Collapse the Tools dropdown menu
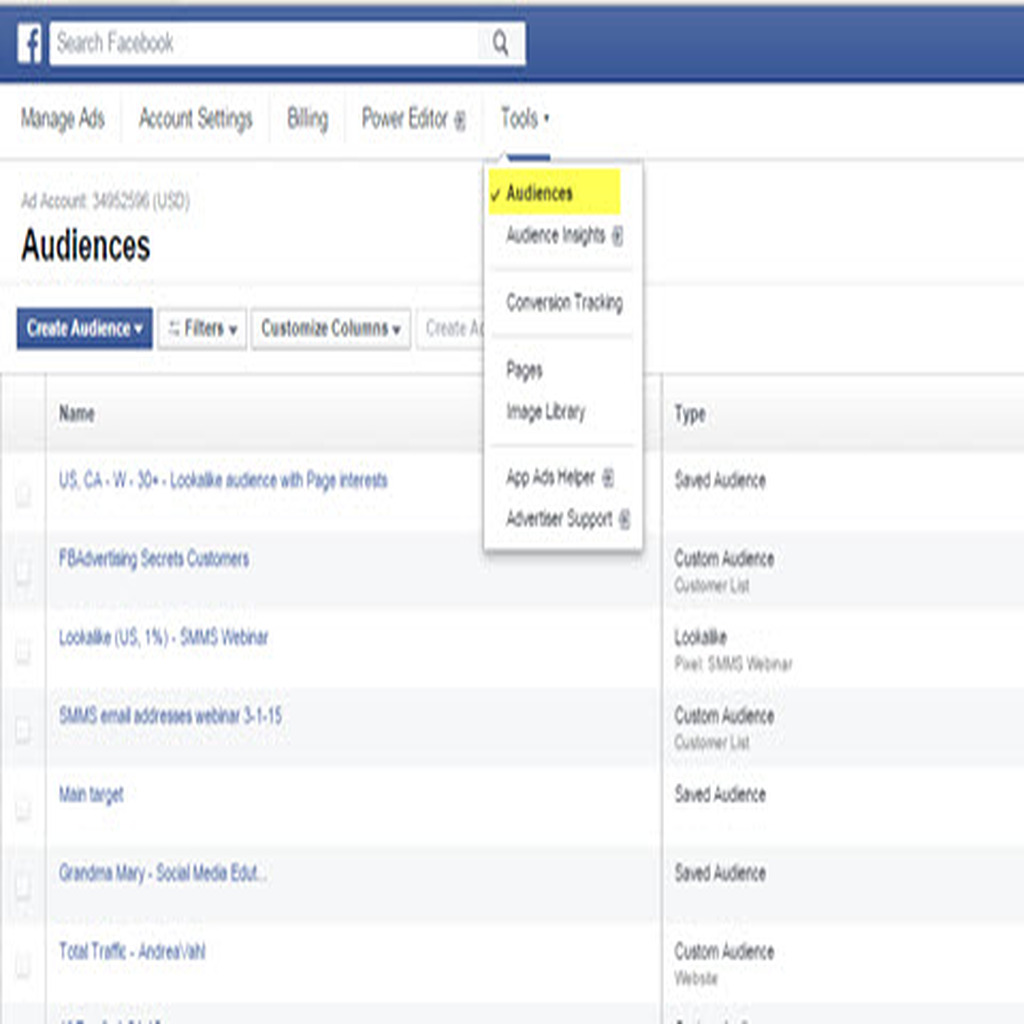 525,119
